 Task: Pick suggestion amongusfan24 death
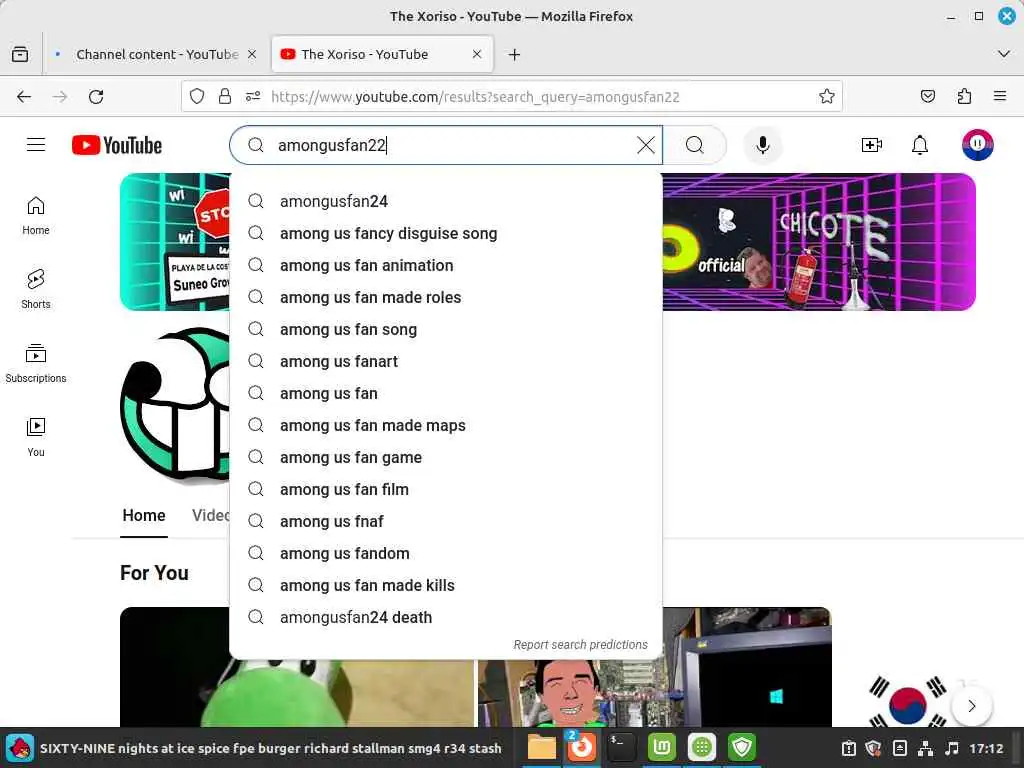(x=446, y=617)
